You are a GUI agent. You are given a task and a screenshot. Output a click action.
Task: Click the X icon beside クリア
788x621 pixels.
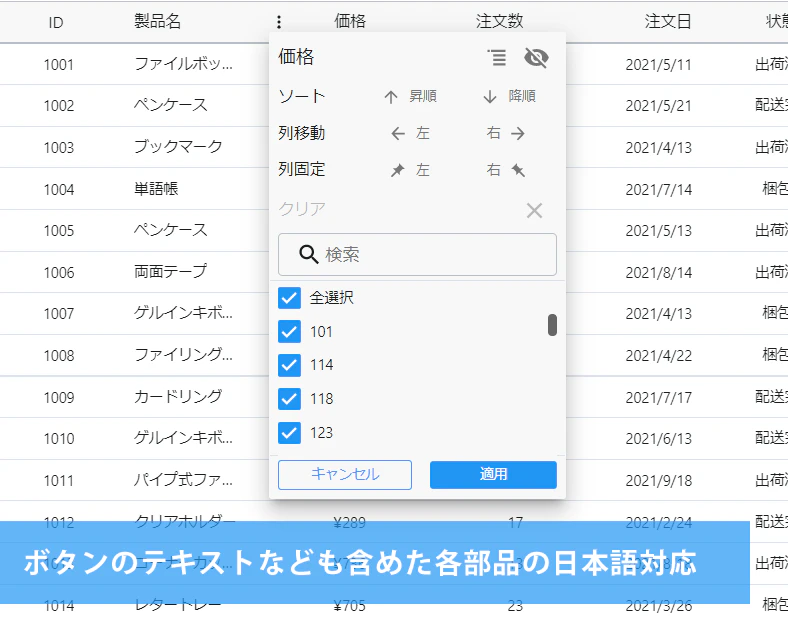(534, 211)
